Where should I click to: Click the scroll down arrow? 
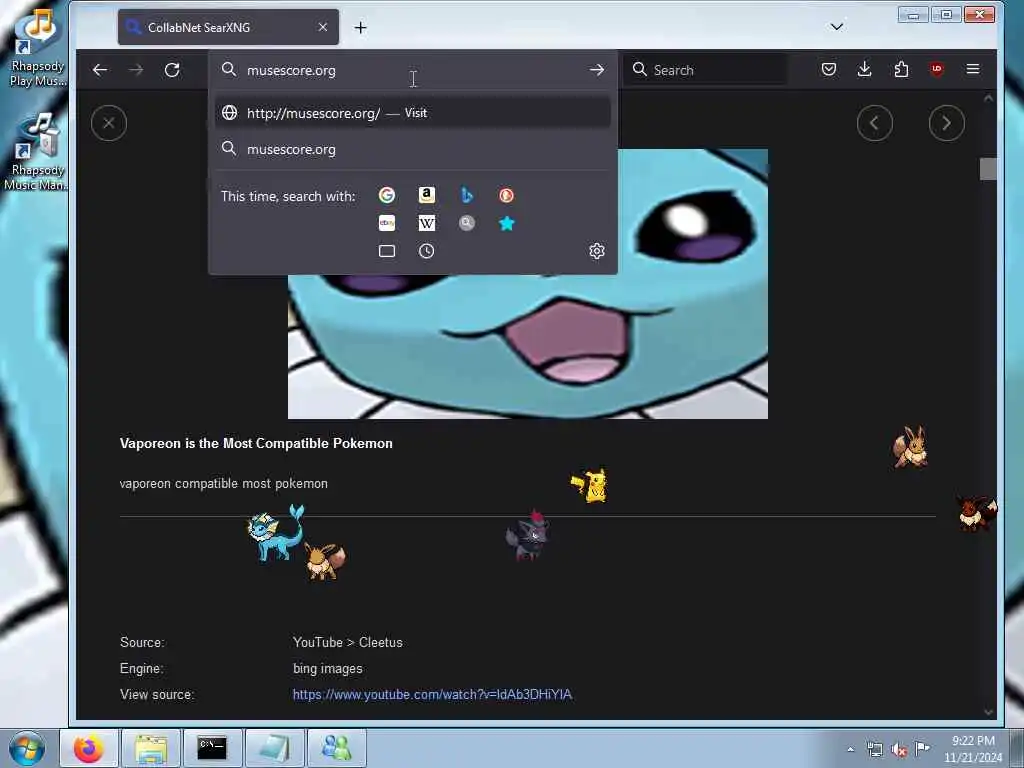point(988,712)
